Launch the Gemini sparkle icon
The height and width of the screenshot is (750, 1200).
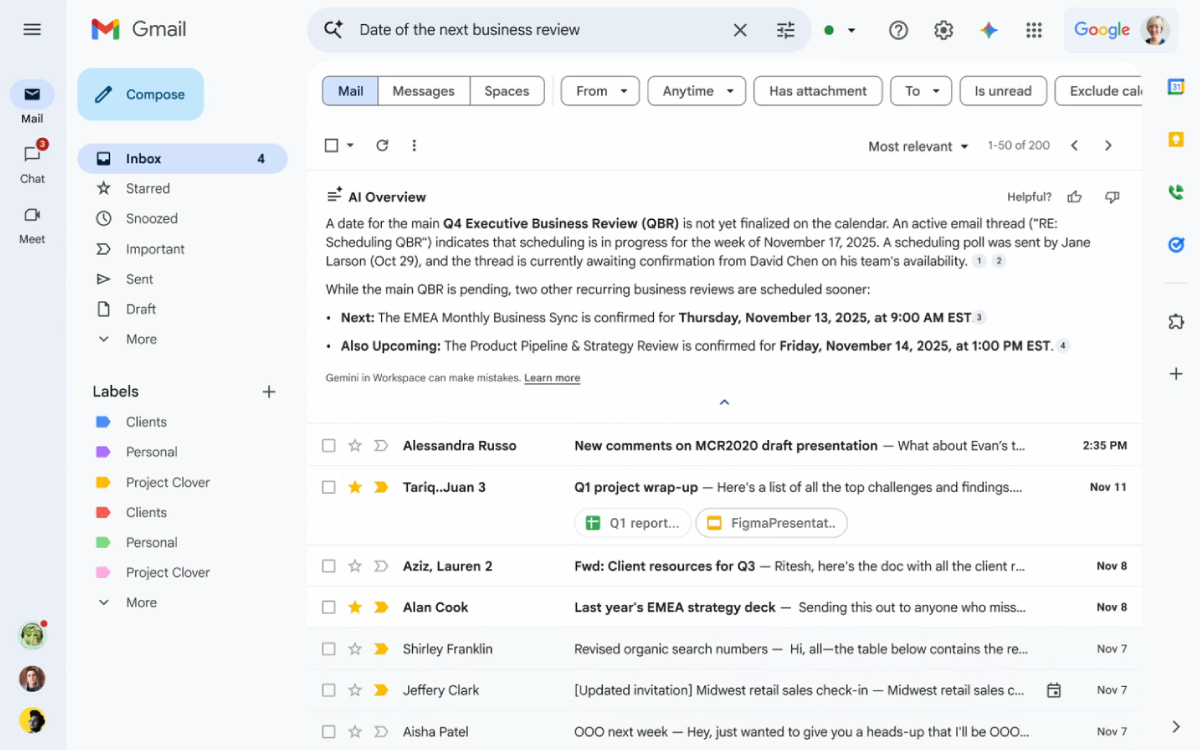(x=988, y=30)
